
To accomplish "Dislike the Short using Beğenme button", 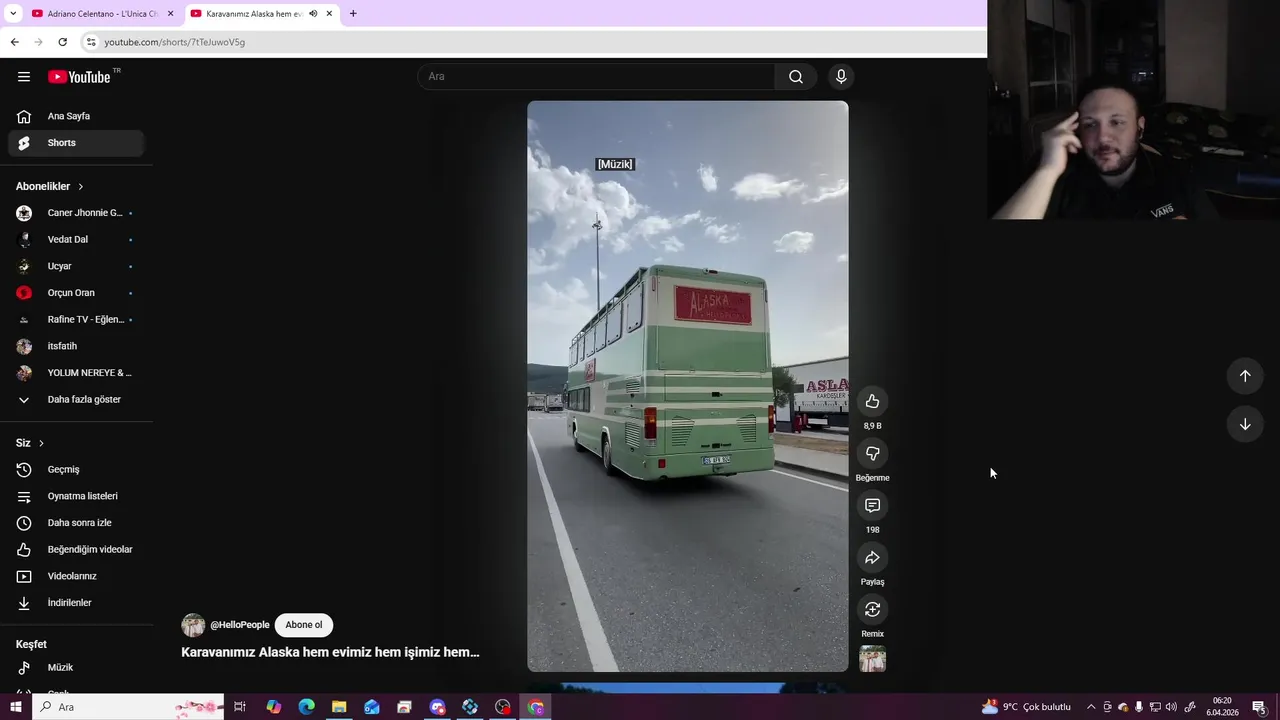I will point(872,453).
